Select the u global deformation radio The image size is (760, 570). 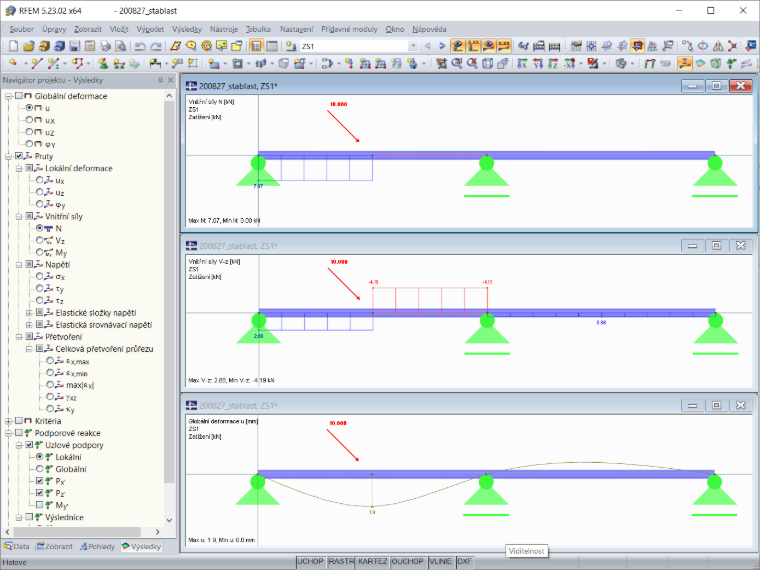(x=29, y=108)
